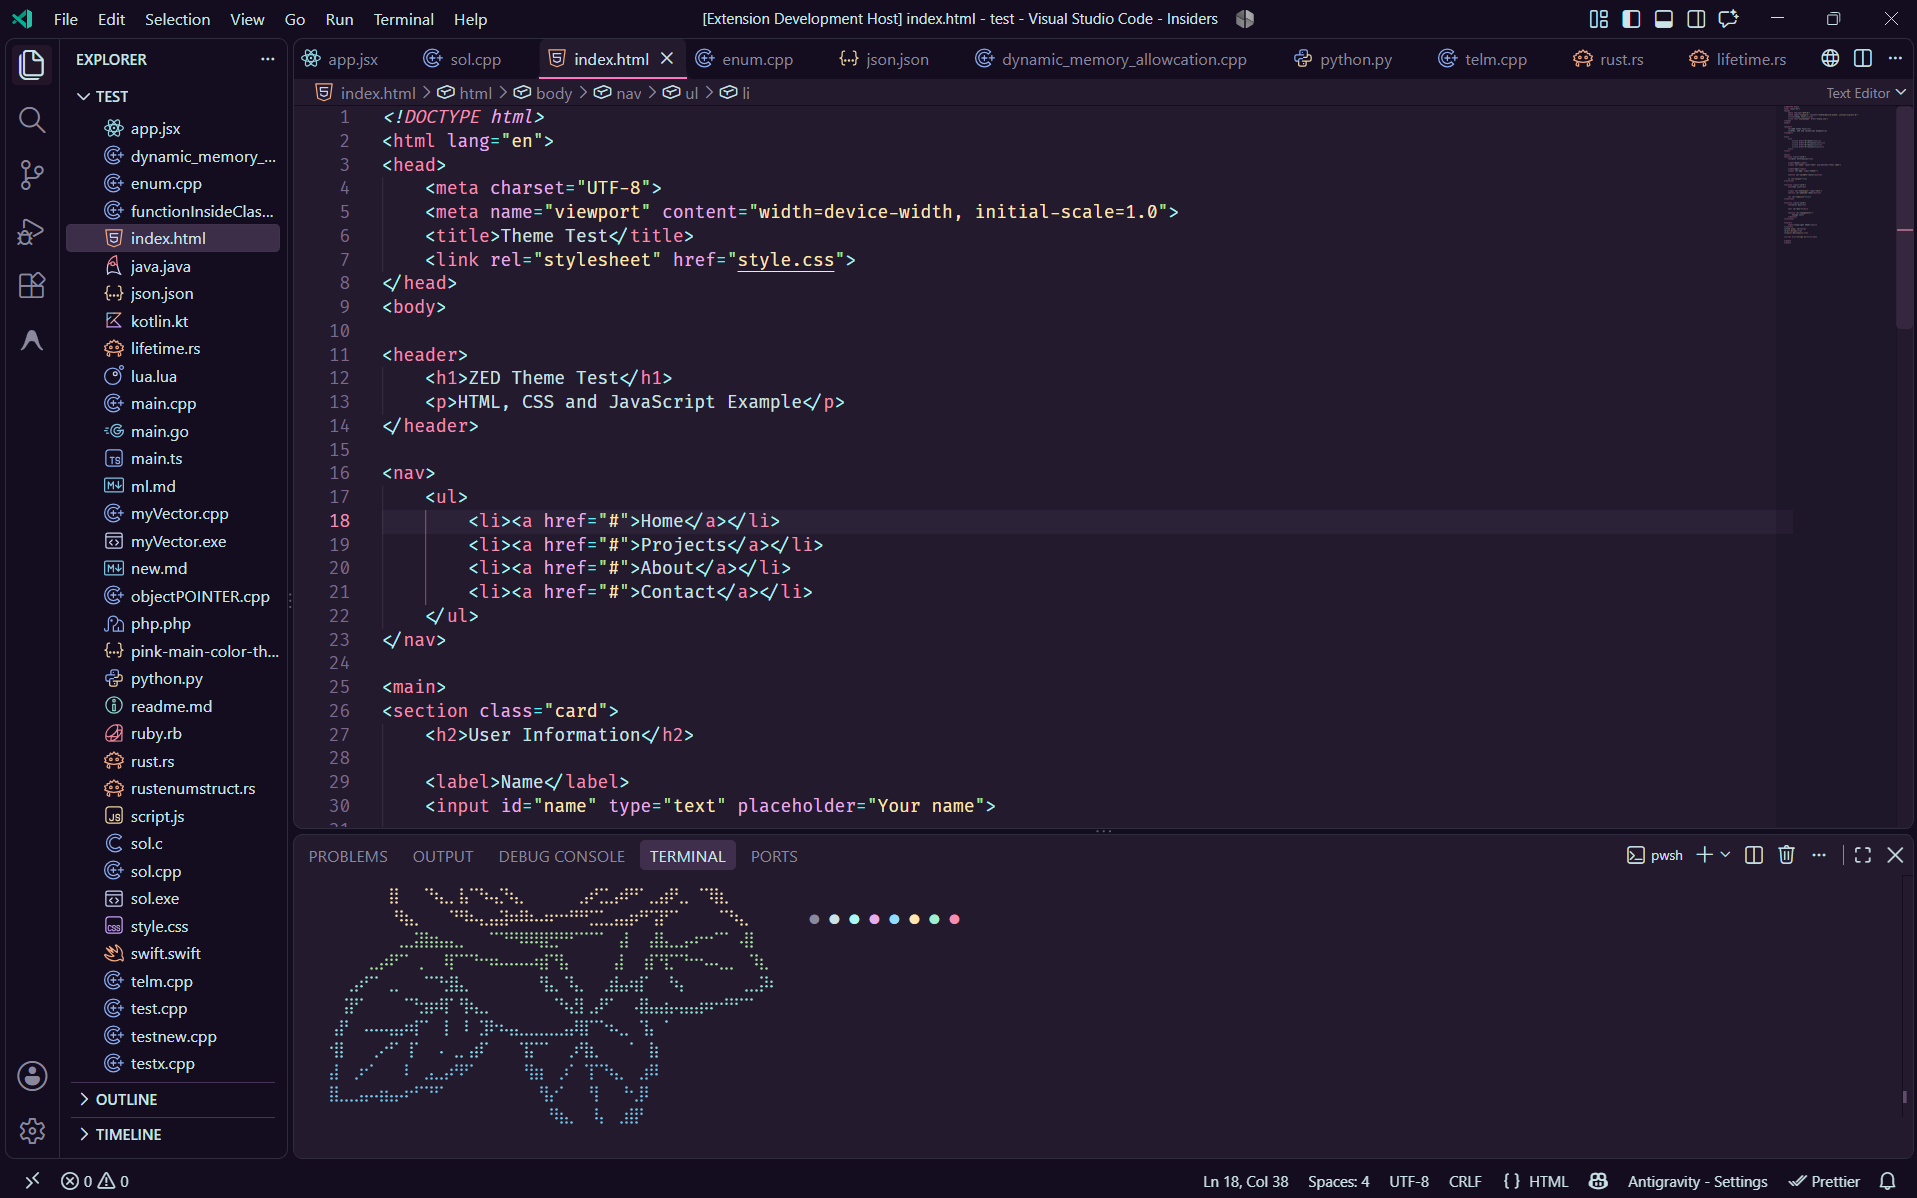Open the Search view in activity bar
The height and width of the screenshot is (1198, 1917).
[32, 121]
